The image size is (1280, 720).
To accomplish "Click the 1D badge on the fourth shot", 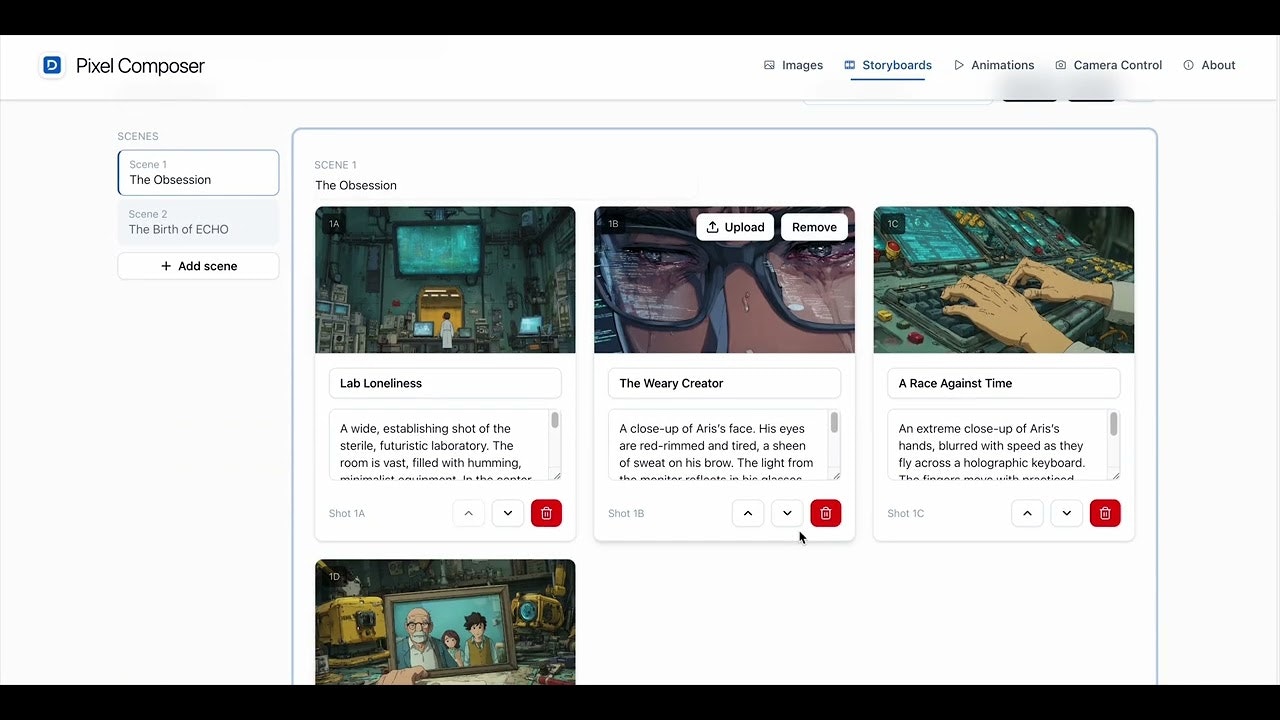I will coord(334,576).
